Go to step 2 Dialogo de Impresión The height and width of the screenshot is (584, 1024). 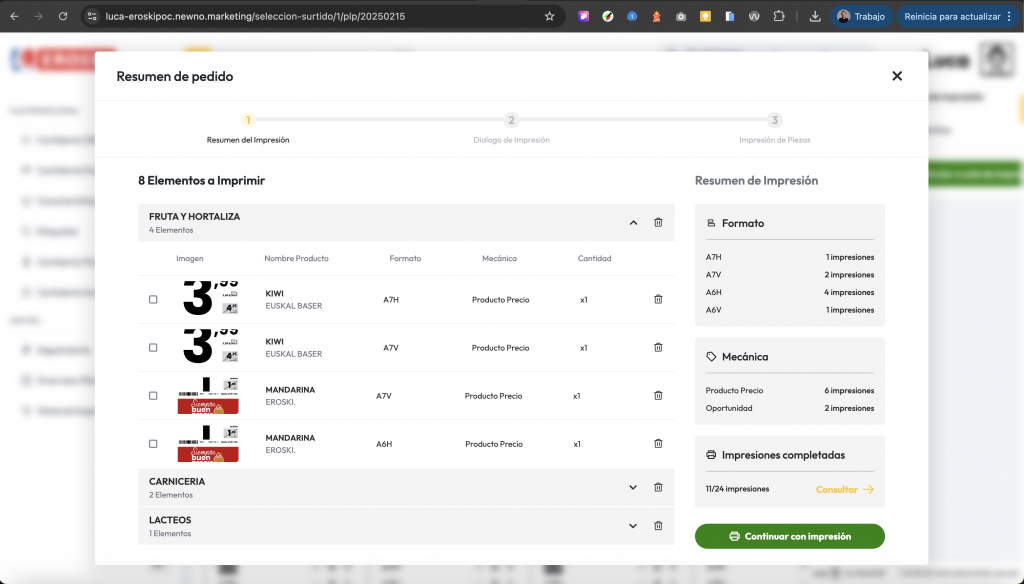511,120
